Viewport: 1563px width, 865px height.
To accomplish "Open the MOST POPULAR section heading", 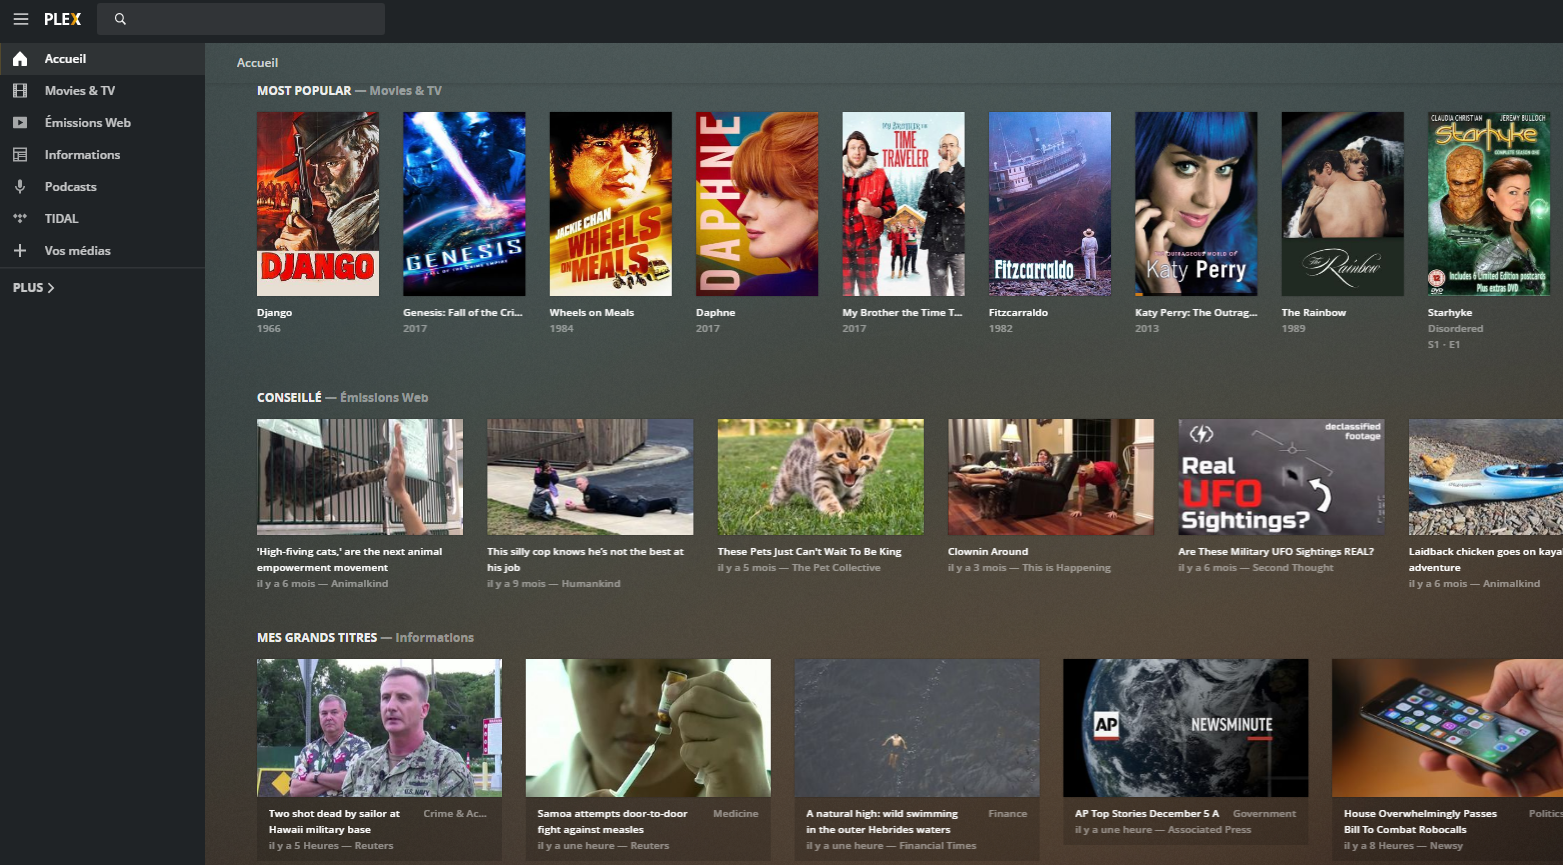I will 304,91.
